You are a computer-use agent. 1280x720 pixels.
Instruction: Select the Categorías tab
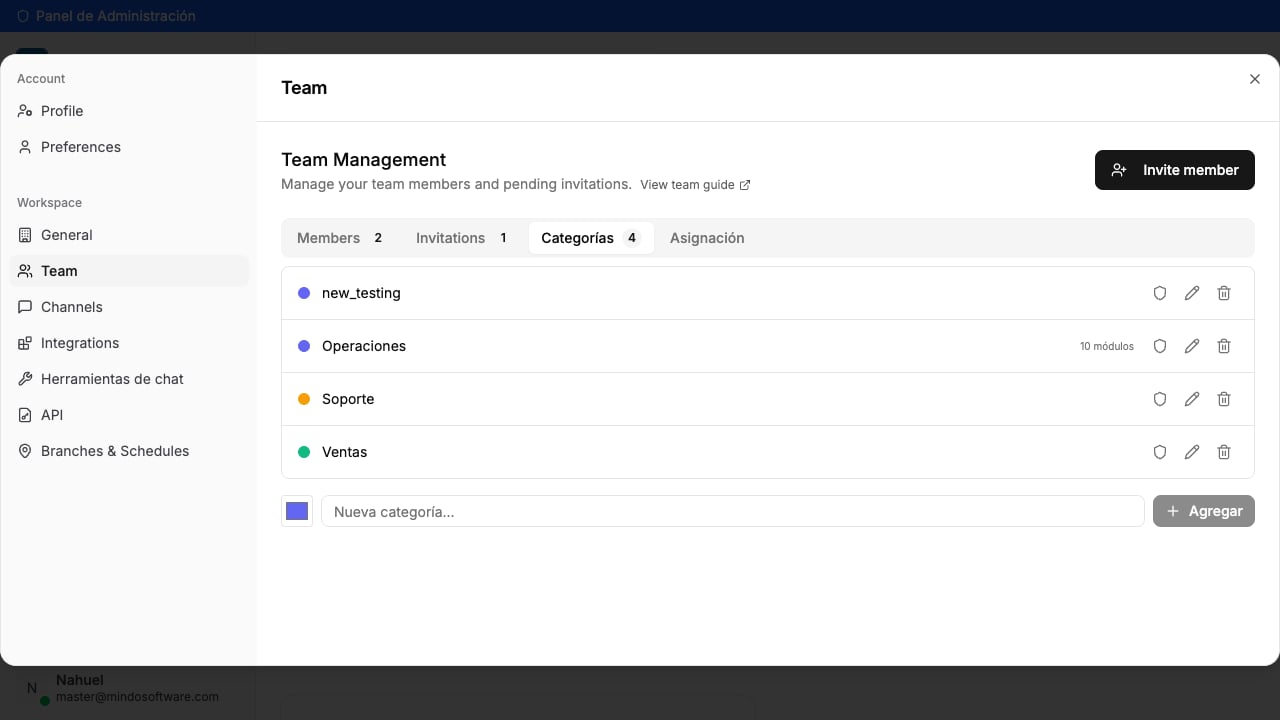pos(591,238)
